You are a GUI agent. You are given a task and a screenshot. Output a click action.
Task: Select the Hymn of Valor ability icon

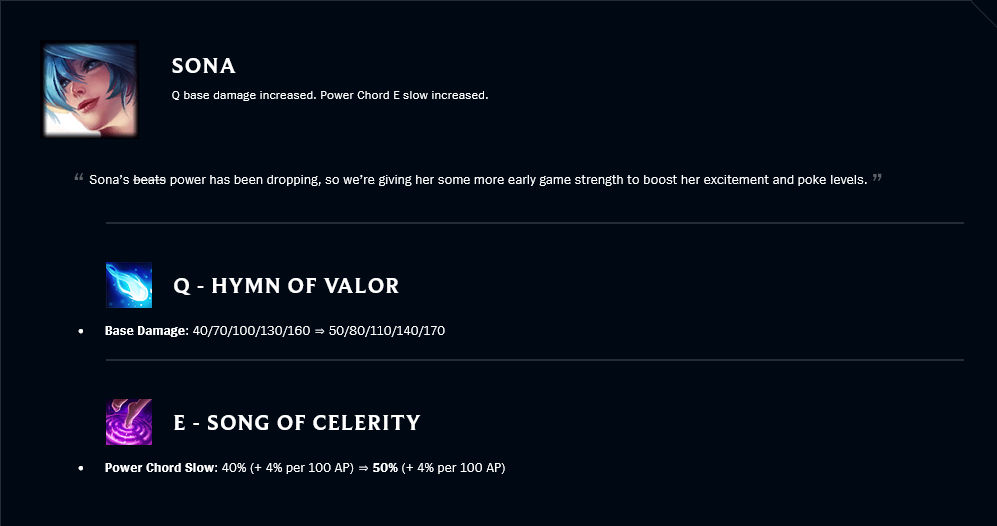pyautogui.click(x=129, y=285)
